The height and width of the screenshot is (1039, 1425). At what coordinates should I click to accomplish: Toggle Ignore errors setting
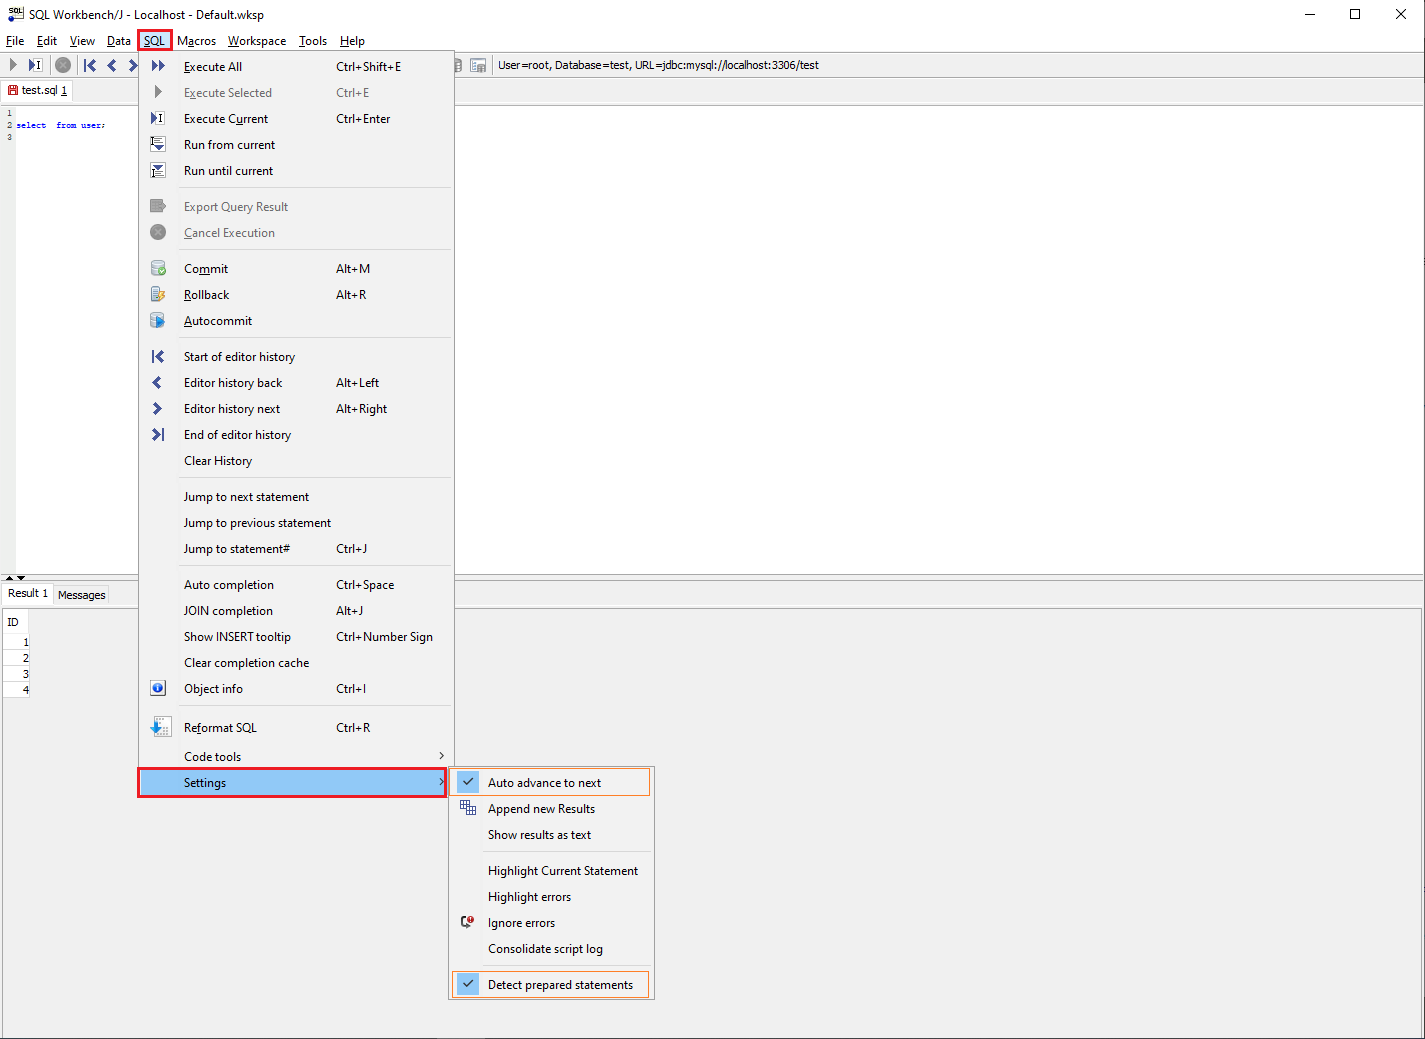(551, 922)
